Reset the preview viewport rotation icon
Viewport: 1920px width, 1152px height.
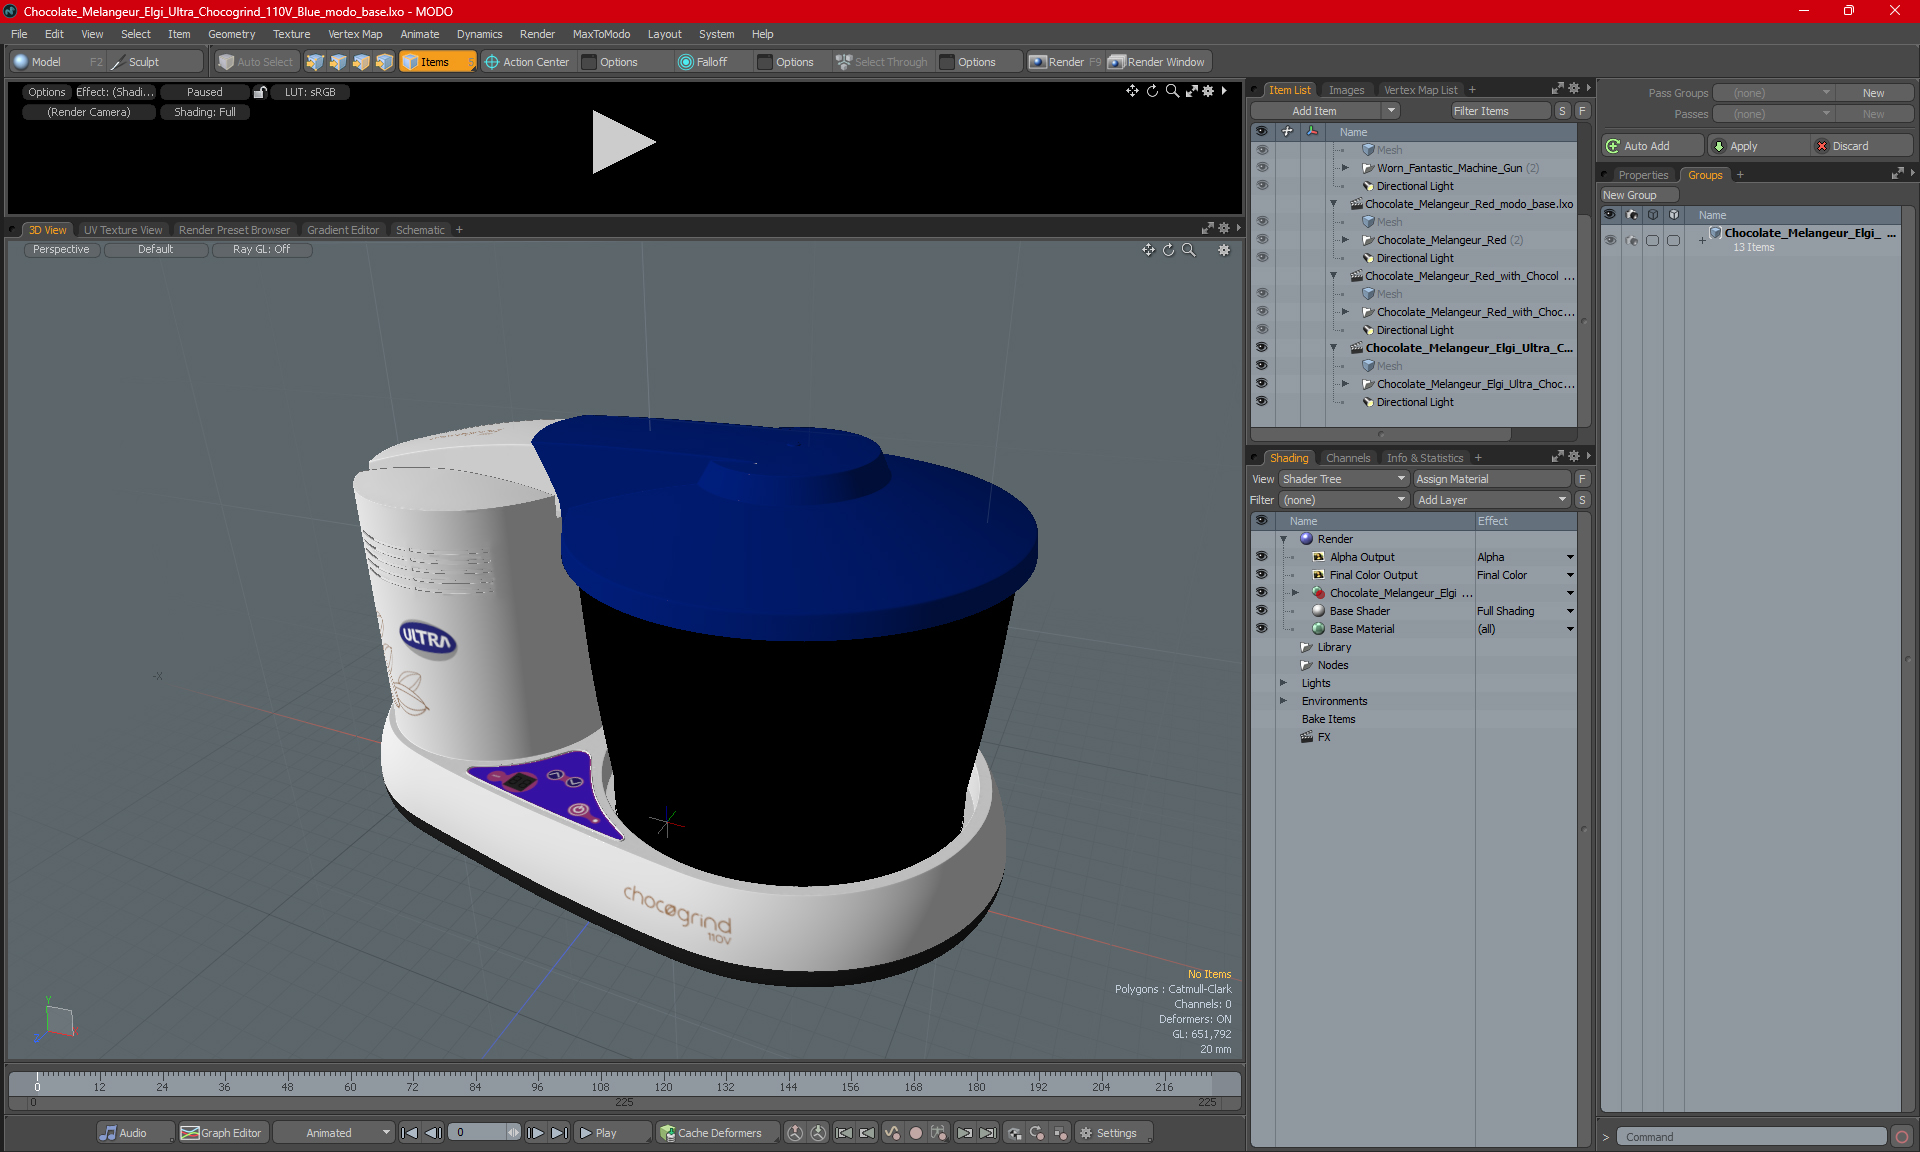click(1152, 91)
